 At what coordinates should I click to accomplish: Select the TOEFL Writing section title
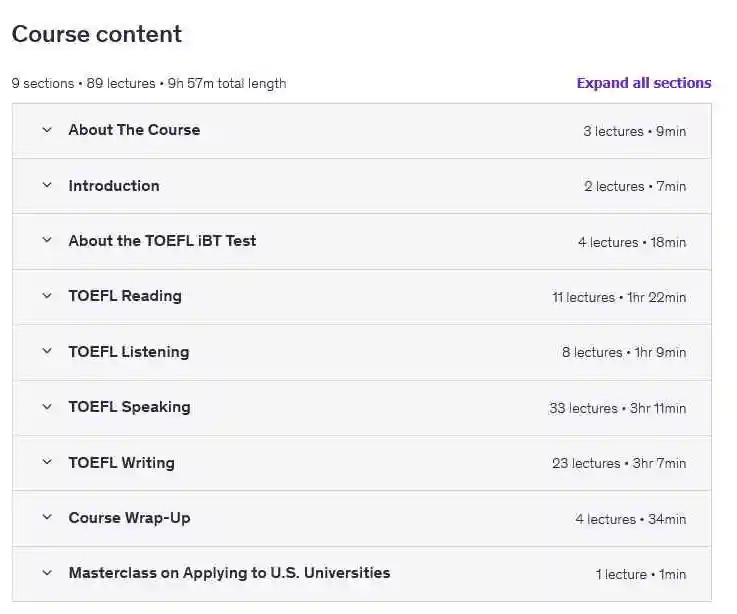click(121, 463)
